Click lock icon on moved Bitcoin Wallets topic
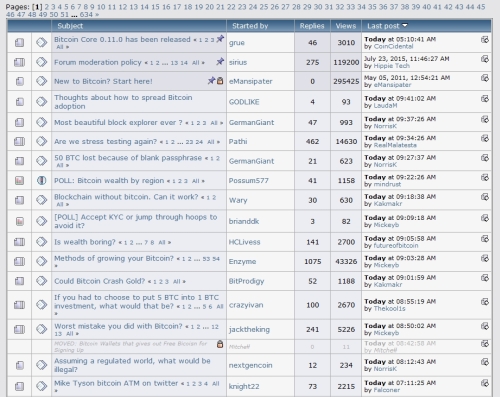 point(220,344)
